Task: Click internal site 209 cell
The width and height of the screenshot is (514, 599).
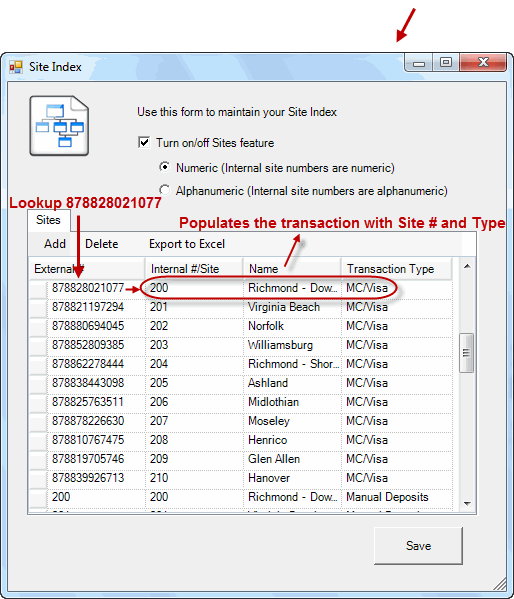Action: click(x=194, y=461)
